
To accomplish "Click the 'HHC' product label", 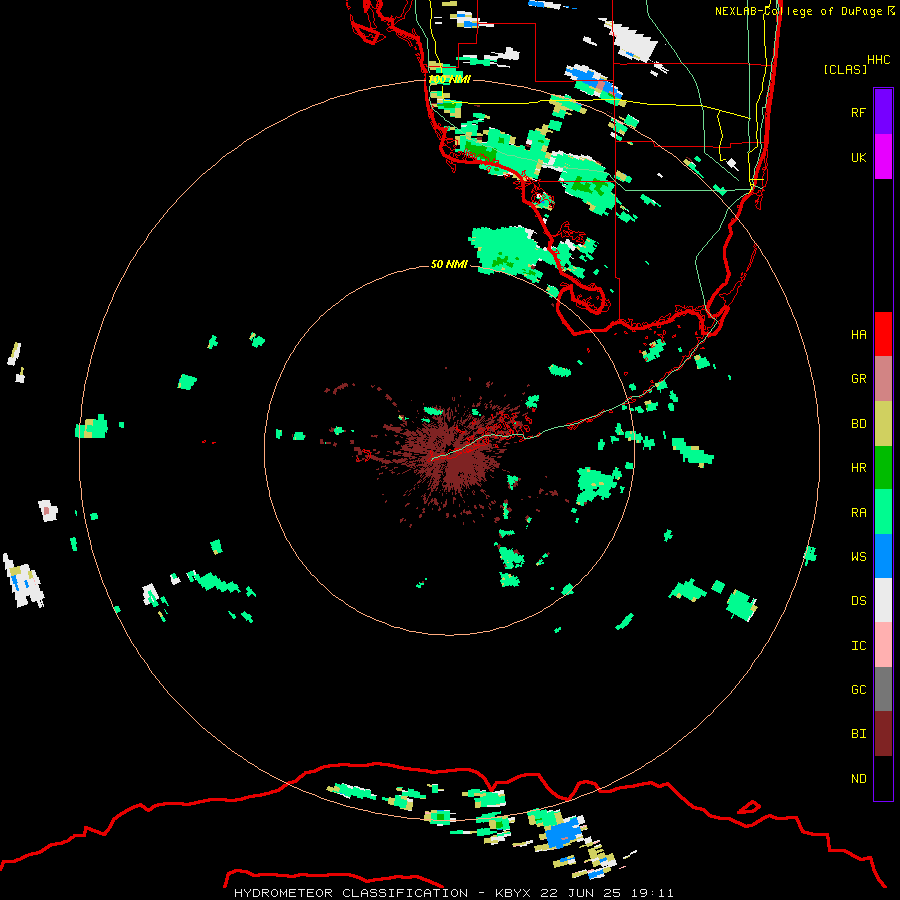I will 879,60.
